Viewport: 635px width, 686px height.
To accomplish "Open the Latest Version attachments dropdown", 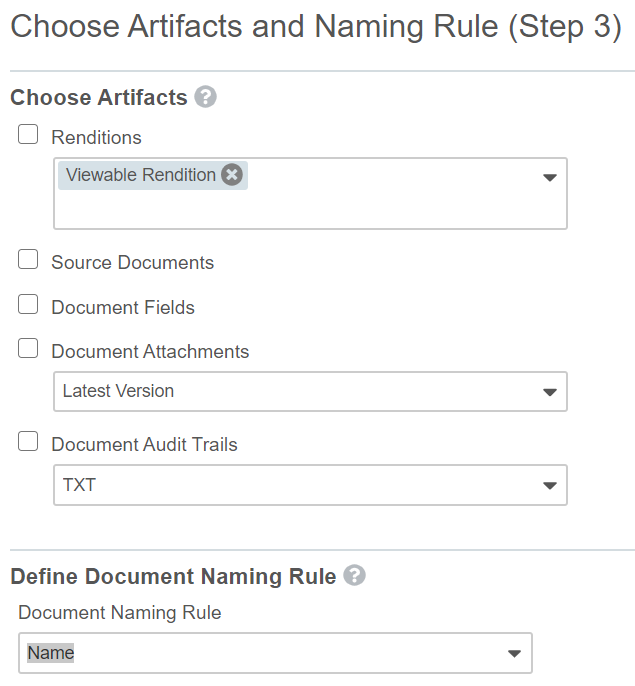I will click(x=300, y=392).
